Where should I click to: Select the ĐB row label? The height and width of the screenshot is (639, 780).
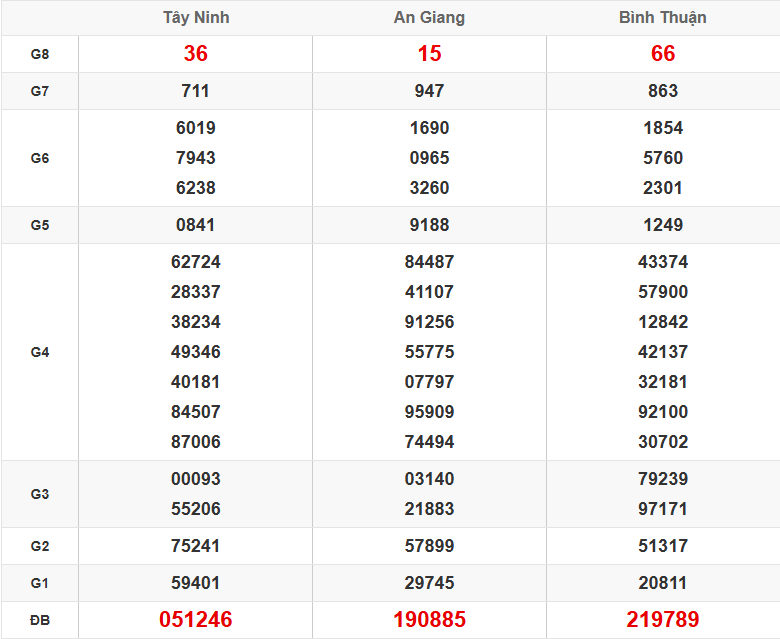[40, 620]
